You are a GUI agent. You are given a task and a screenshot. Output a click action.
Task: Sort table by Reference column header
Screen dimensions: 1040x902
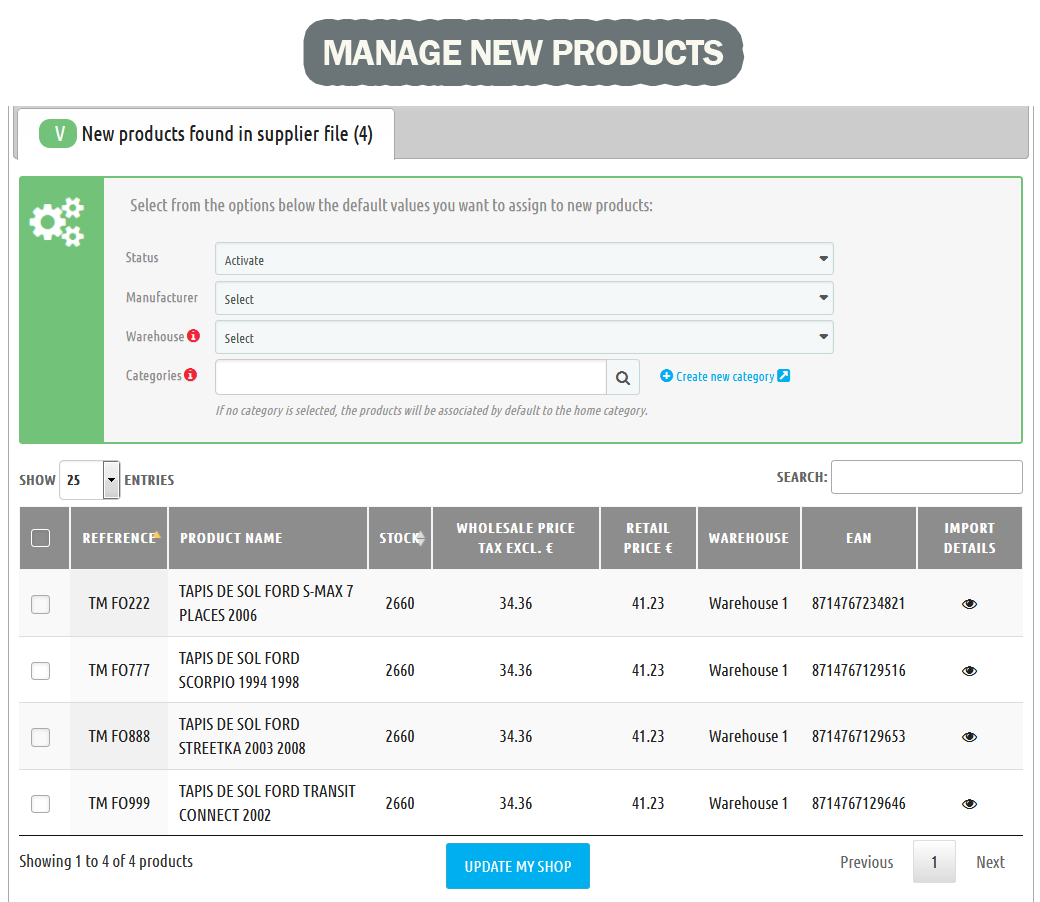tap(120, 538)
